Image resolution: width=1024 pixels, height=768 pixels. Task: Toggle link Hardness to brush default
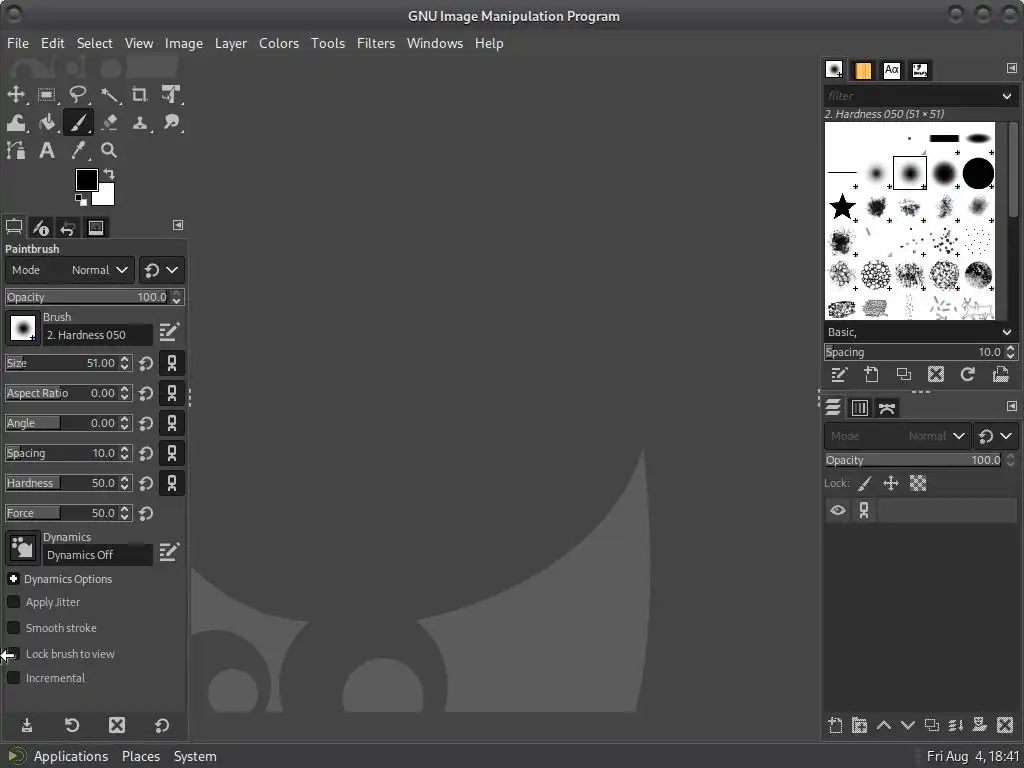pos(172,483)
